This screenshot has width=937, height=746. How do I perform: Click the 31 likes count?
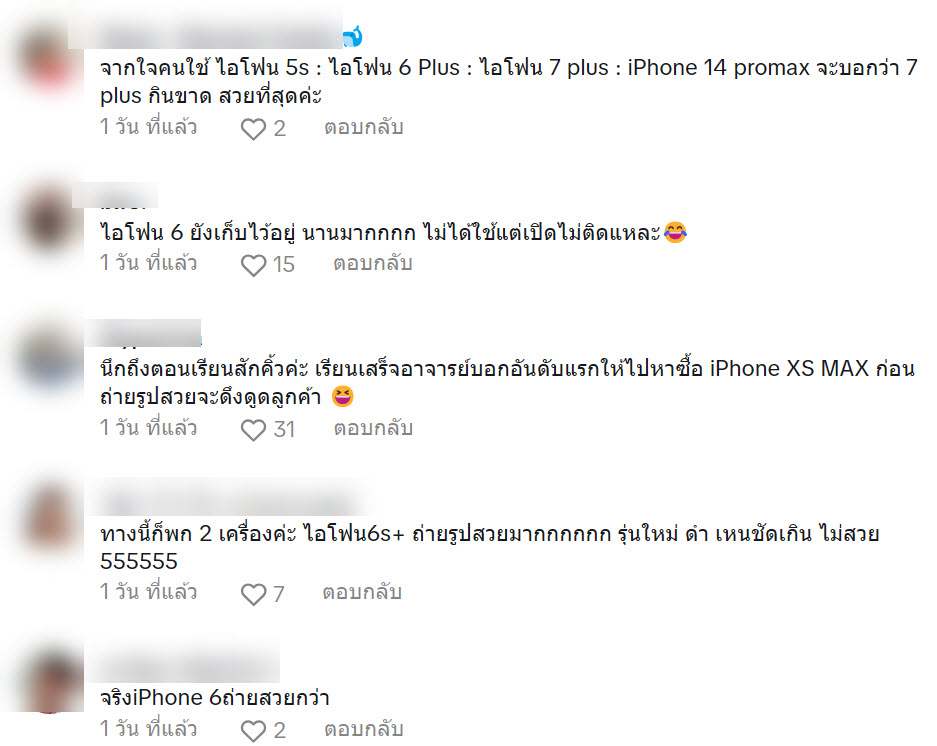[284, 429]
